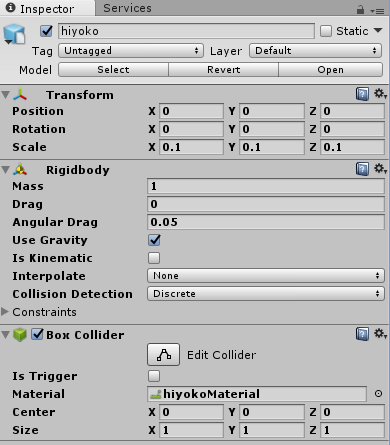
Task: Click the Scale Y field
Action: [x=272, y=147]
